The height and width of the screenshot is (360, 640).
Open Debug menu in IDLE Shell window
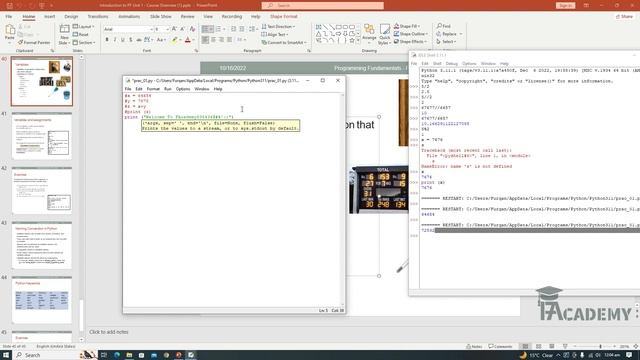[451, 64]
